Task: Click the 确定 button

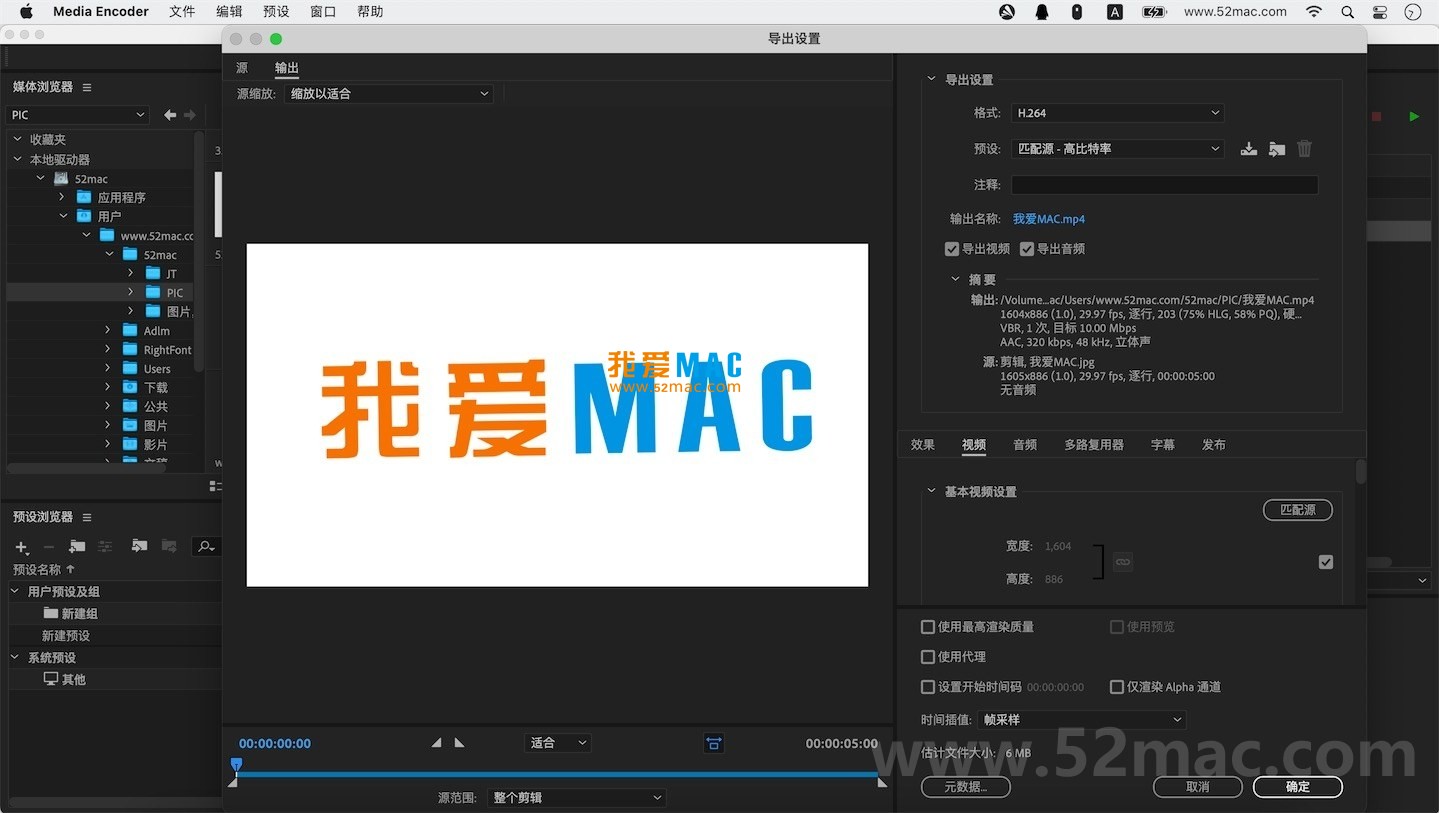Action: coord(1298,787)
